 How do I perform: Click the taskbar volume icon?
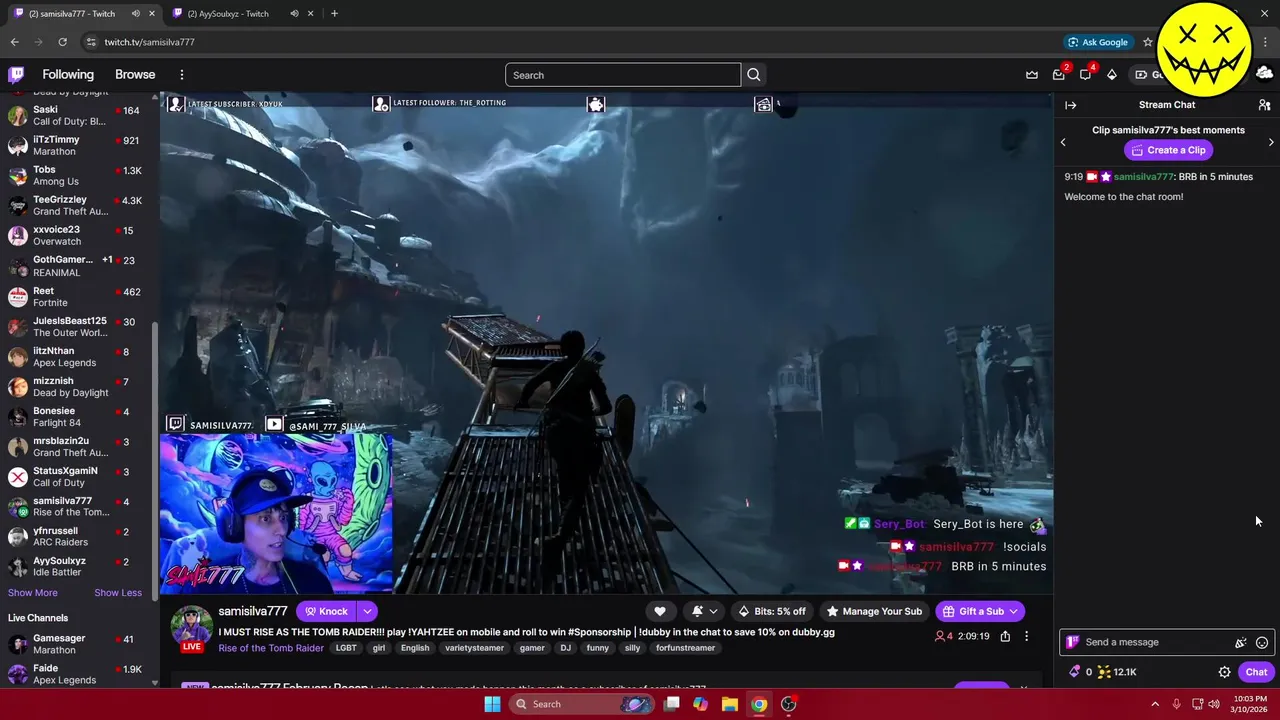click(1214, 704)
